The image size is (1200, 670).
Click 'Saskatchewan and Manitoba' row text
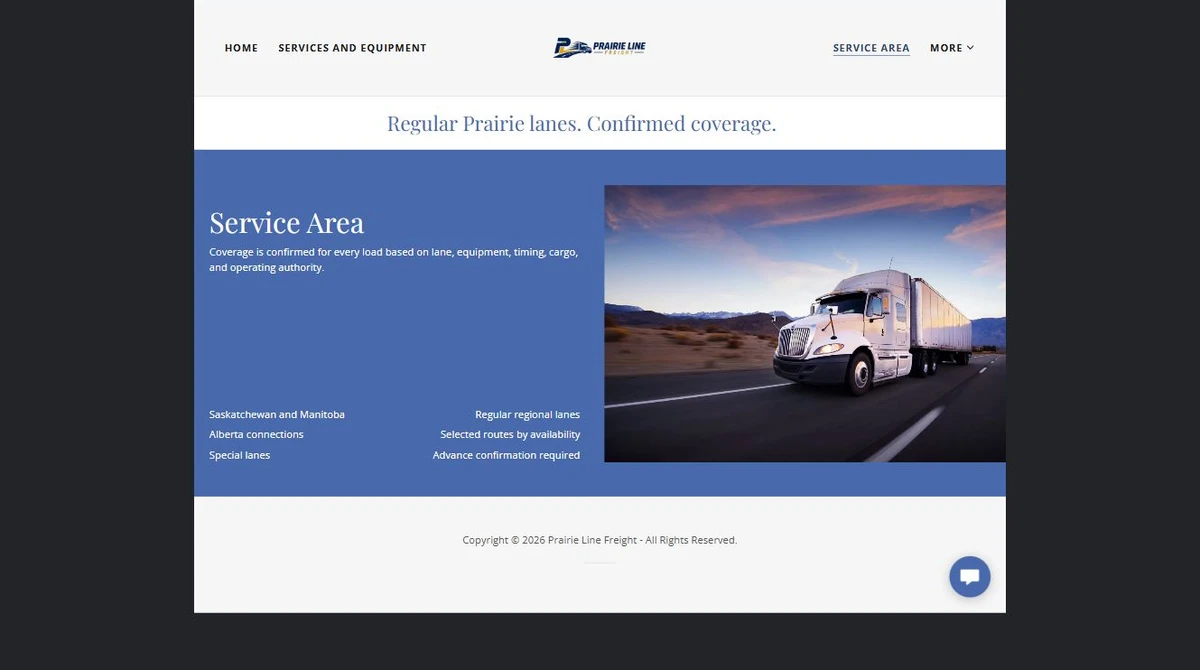pyautogui.click(x=277, y=415)
